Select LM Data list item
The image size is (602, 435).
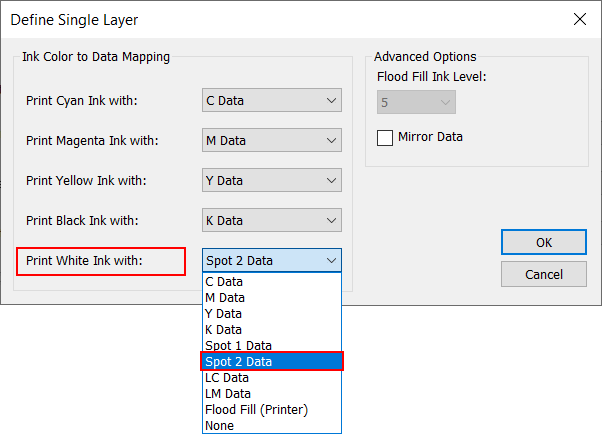tap(271, 393)
